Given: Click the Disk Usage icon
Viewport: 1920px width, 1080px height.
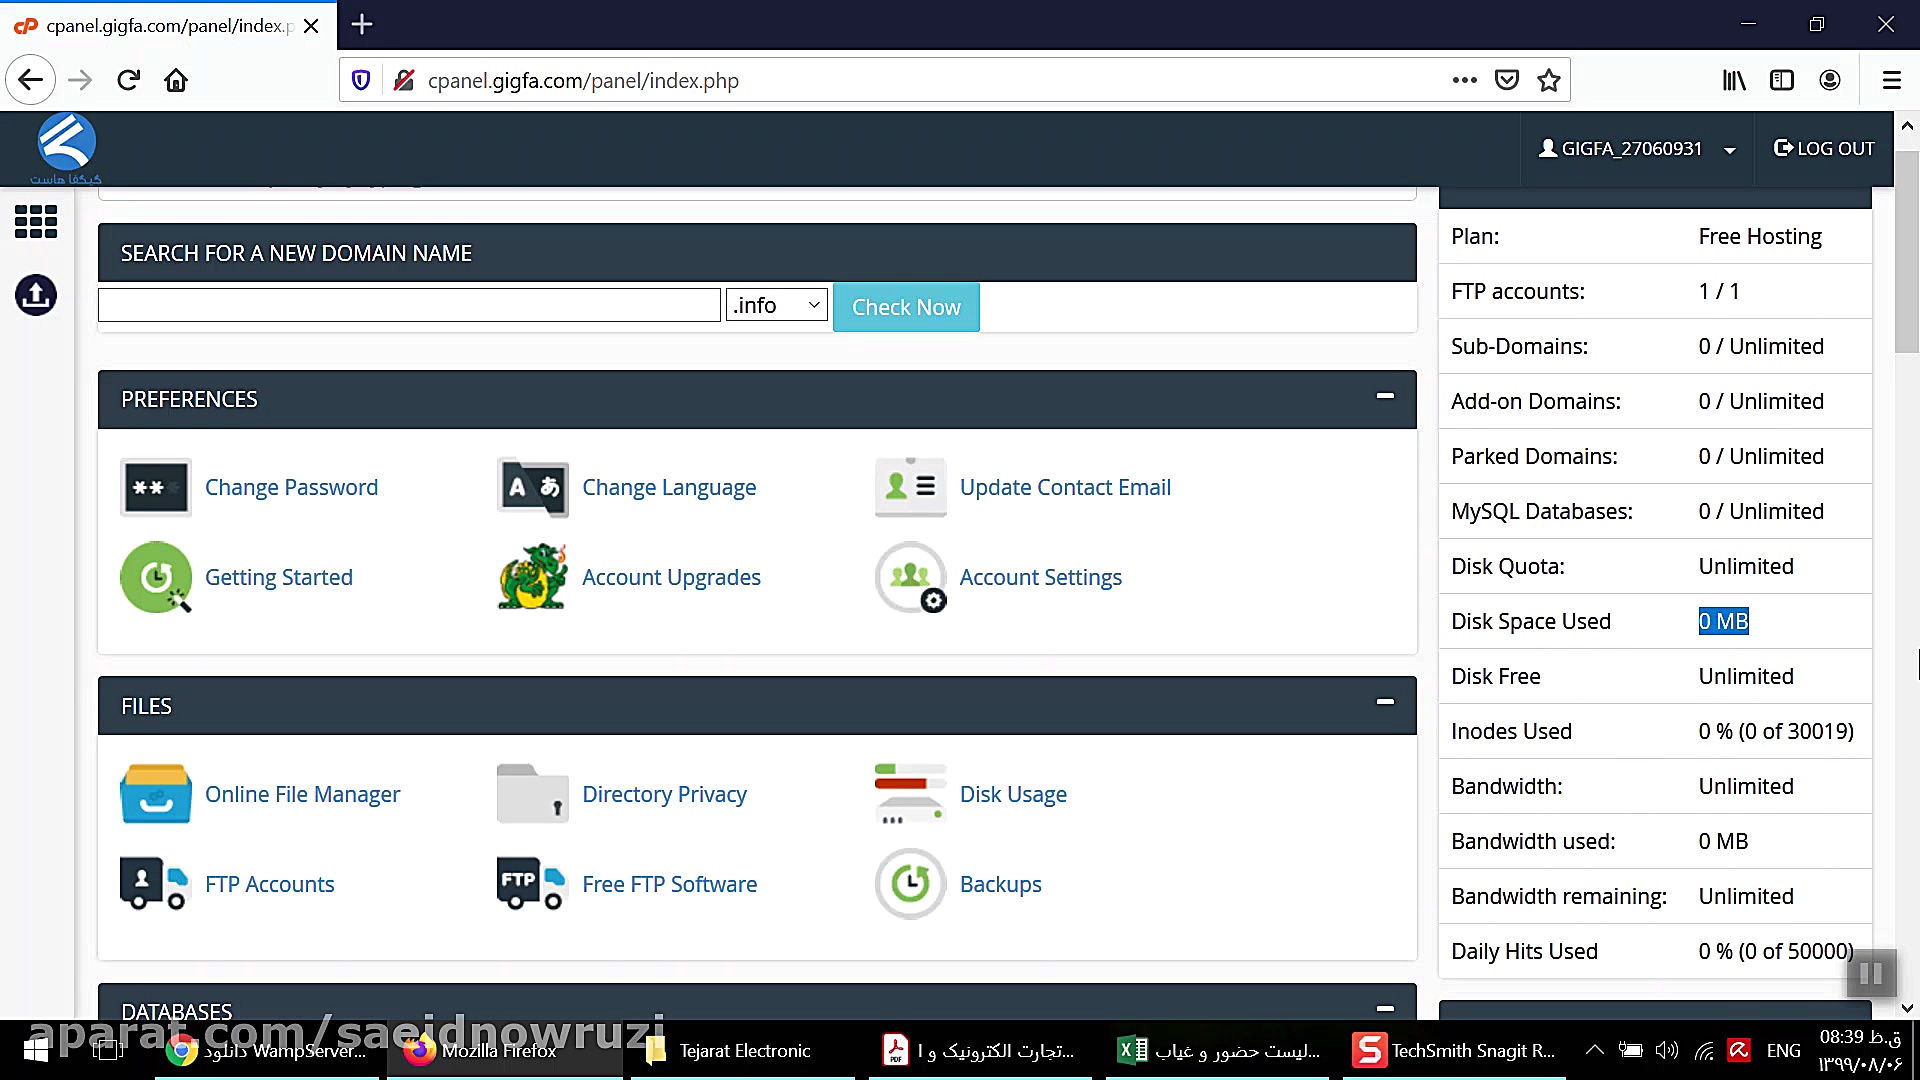Looking at the screenshot, I should click(x=909, y=794).
